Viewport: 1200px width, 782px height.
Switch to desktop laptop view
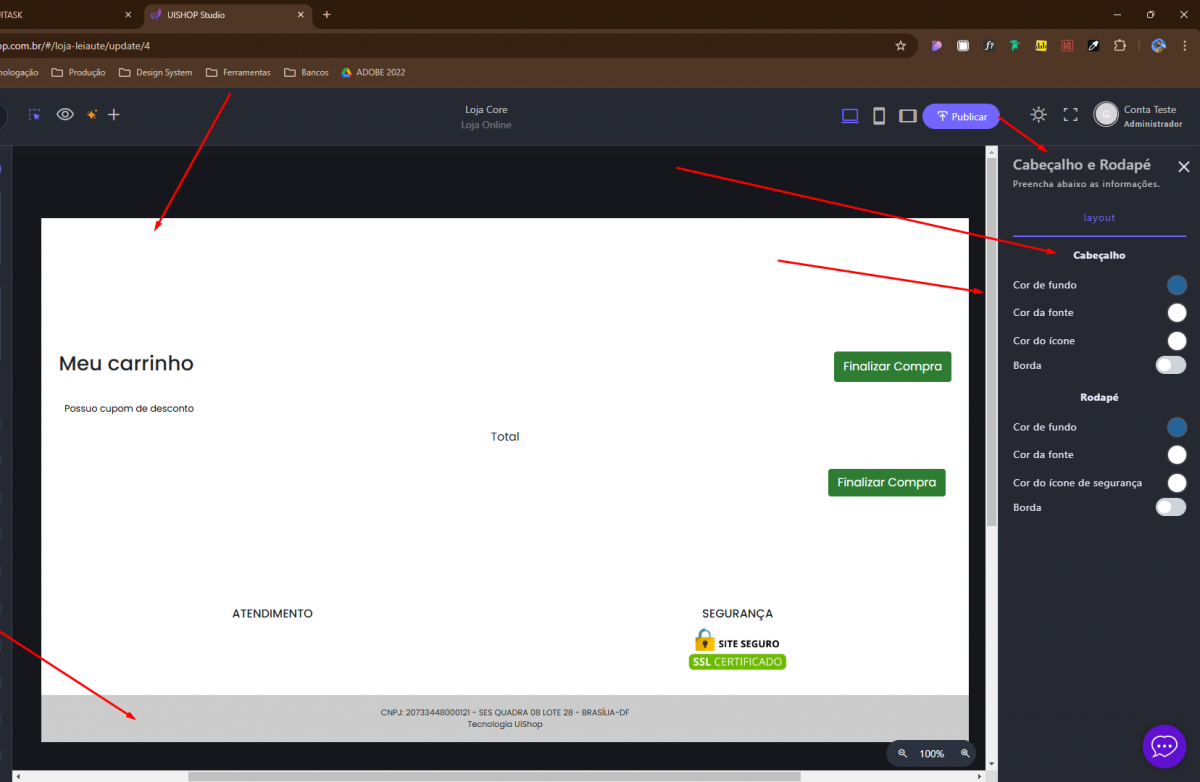point(850,116)
